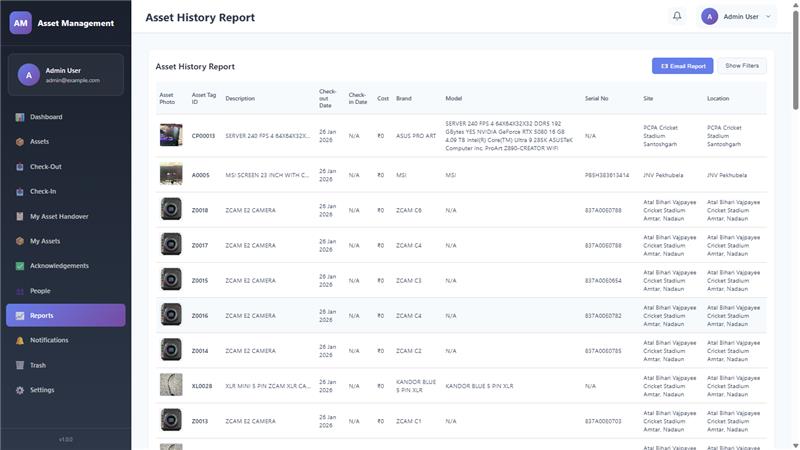Open camera photo for Z0018
The width and height of the screenshot is (800, 450).
click(x=171, y=209)
